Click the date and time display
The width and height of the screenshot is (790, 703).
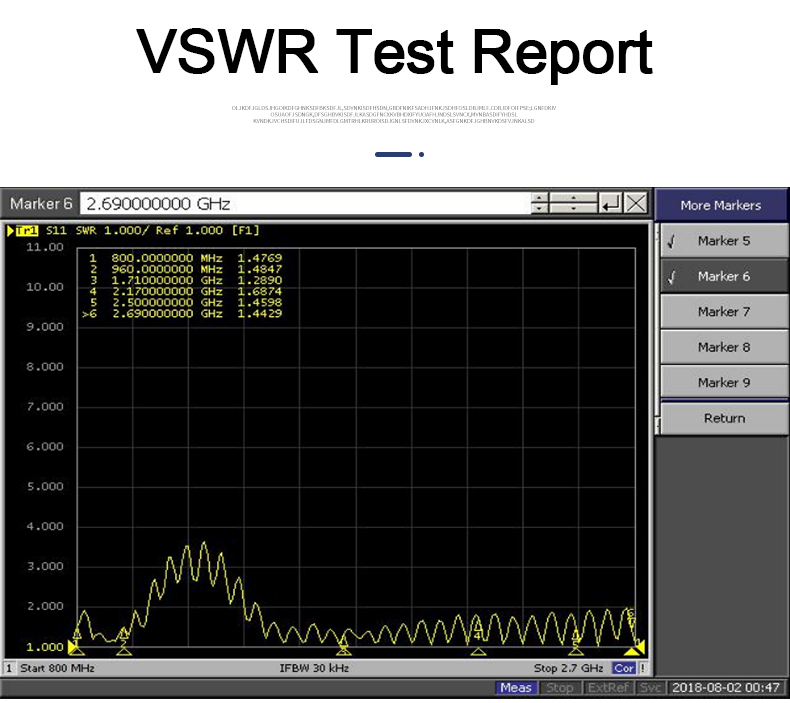(x=726, y=688)
